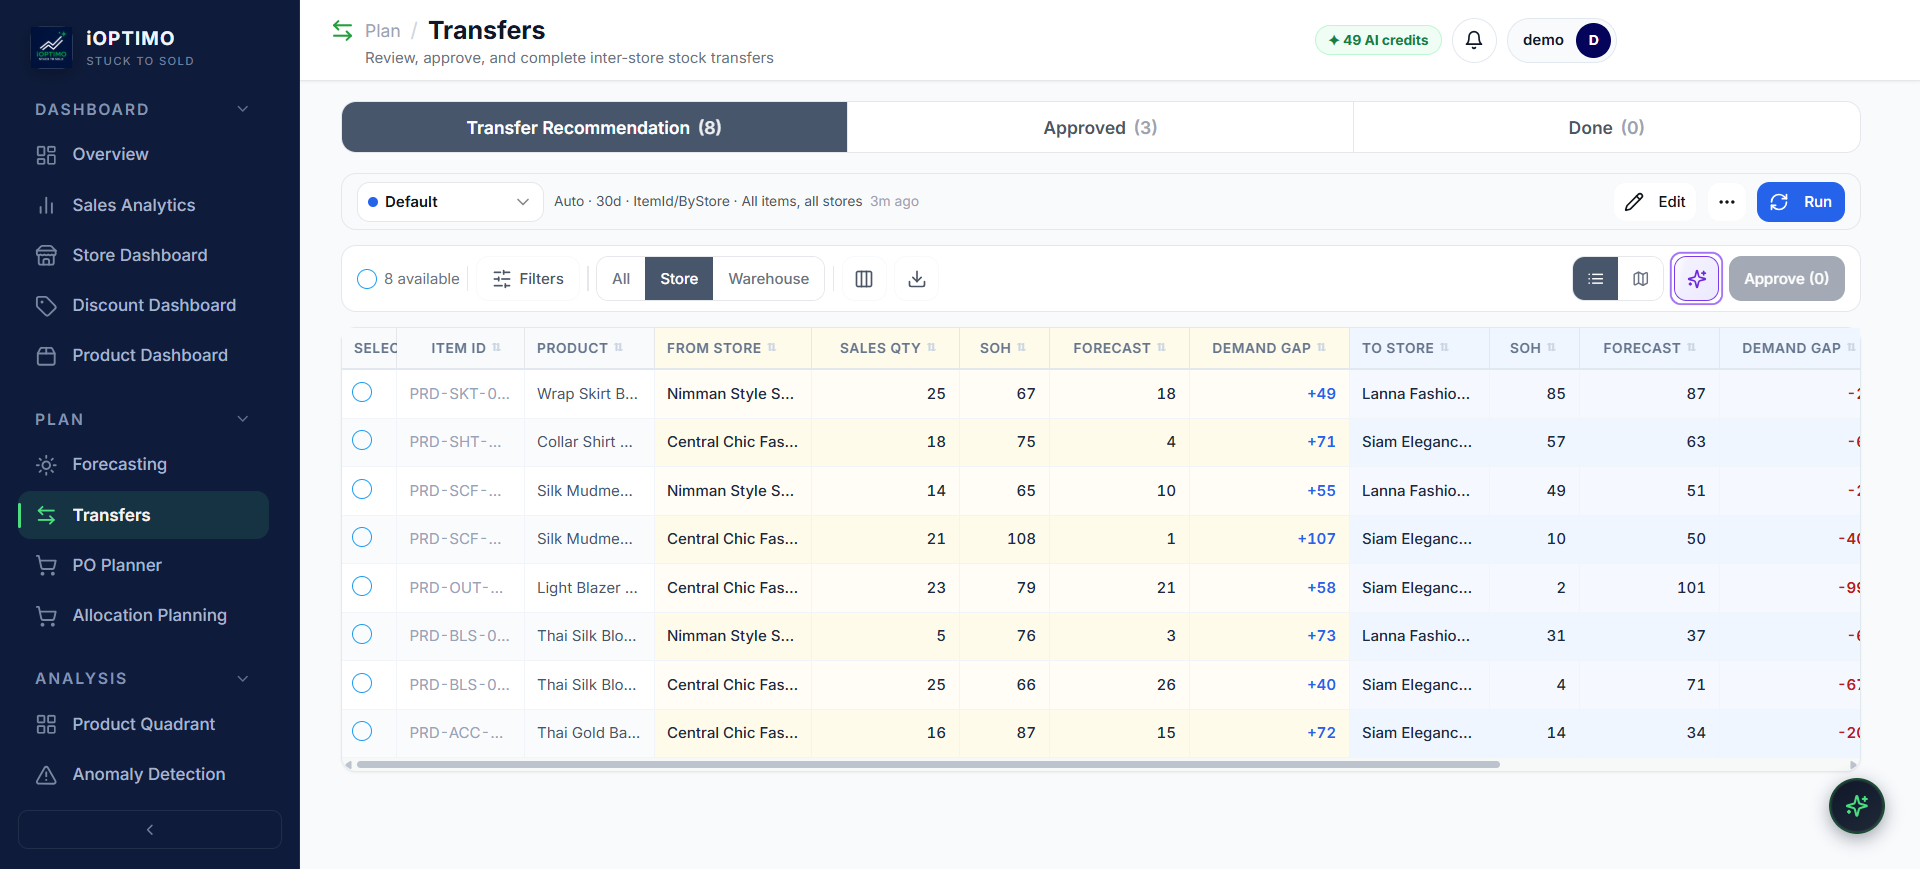Open the three-dots more options menu
This screenshot has height=869, width=1920.
pyautogui.click(x=1726, y=202)
